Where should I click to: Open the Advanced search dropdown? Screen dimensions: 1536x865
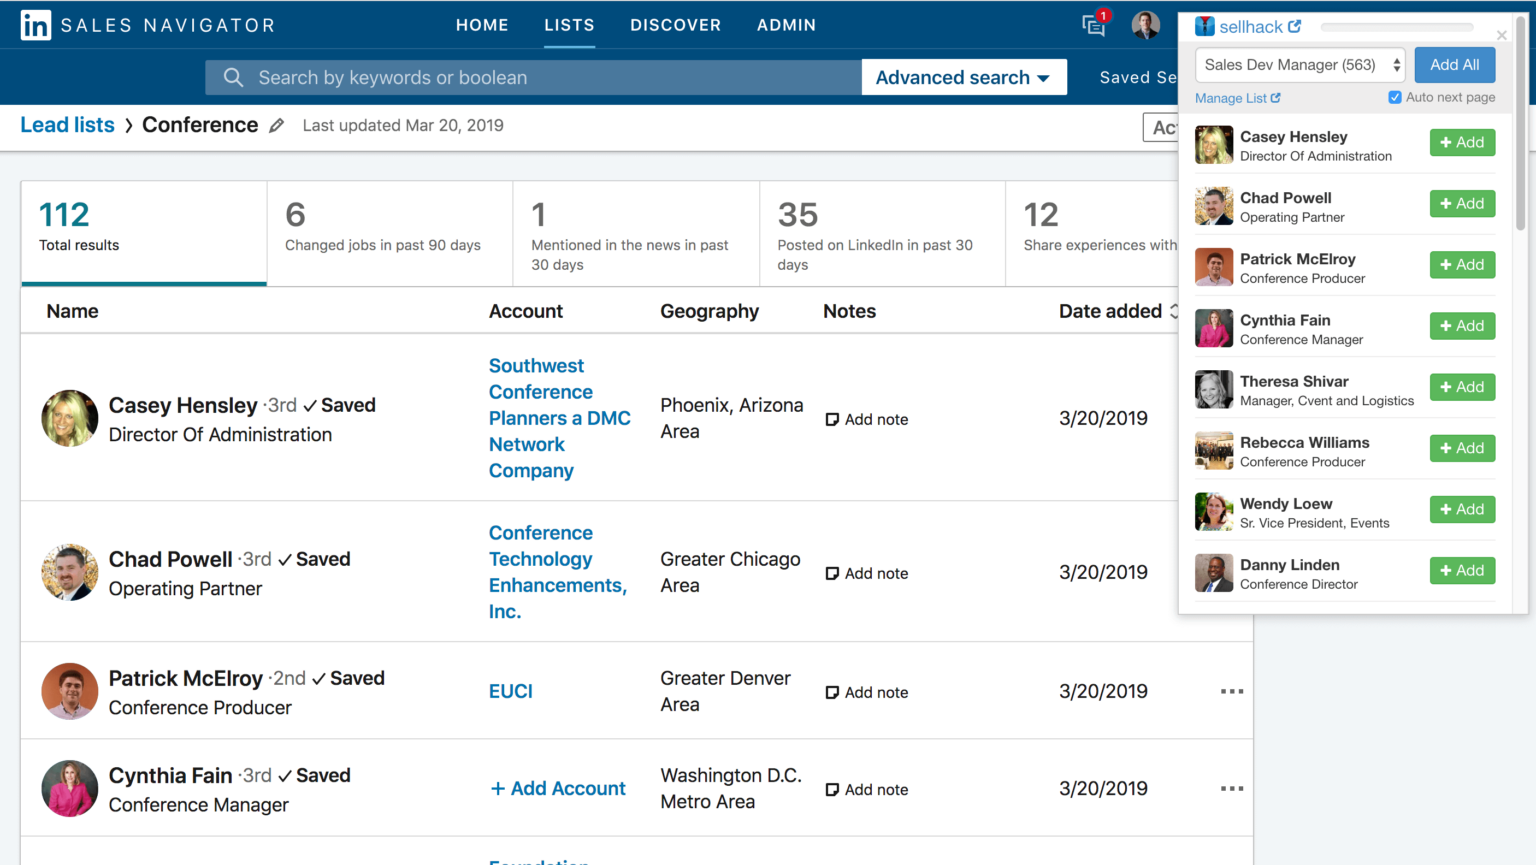click(x=963, y=77)
